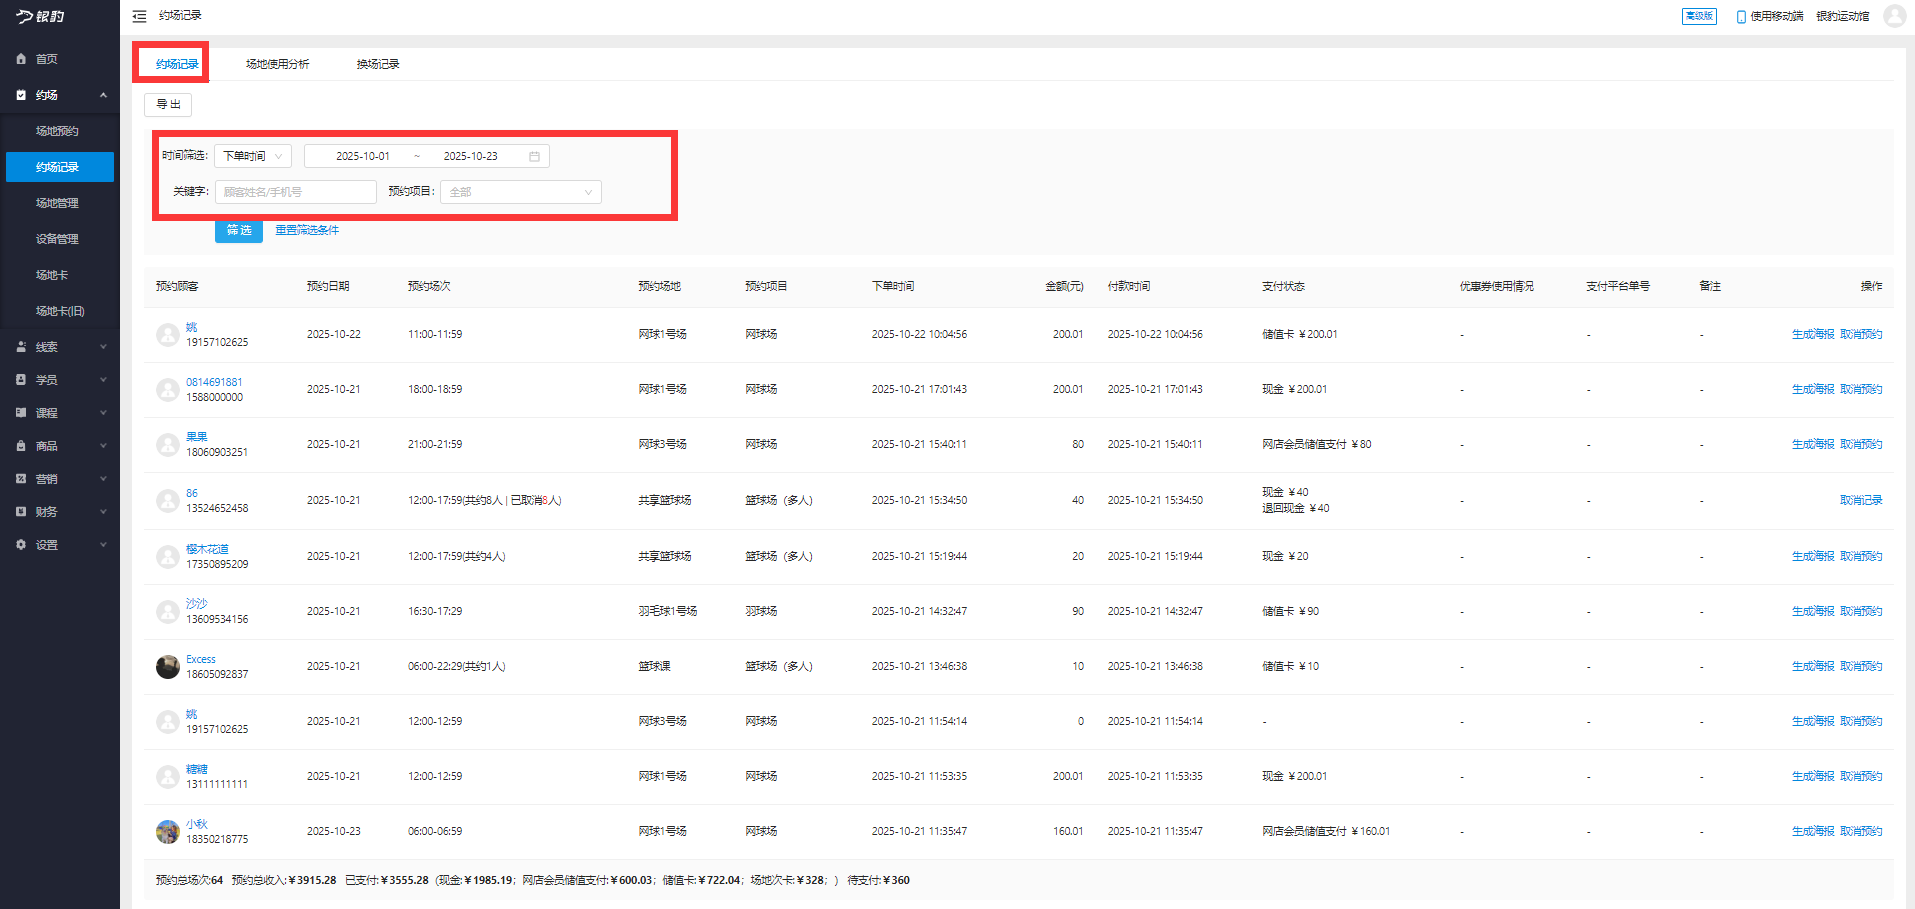The height and width of the screenshot is (909, 1915).
Task: Click the sidebar collapse menu icon
Action: pos(139,16)
